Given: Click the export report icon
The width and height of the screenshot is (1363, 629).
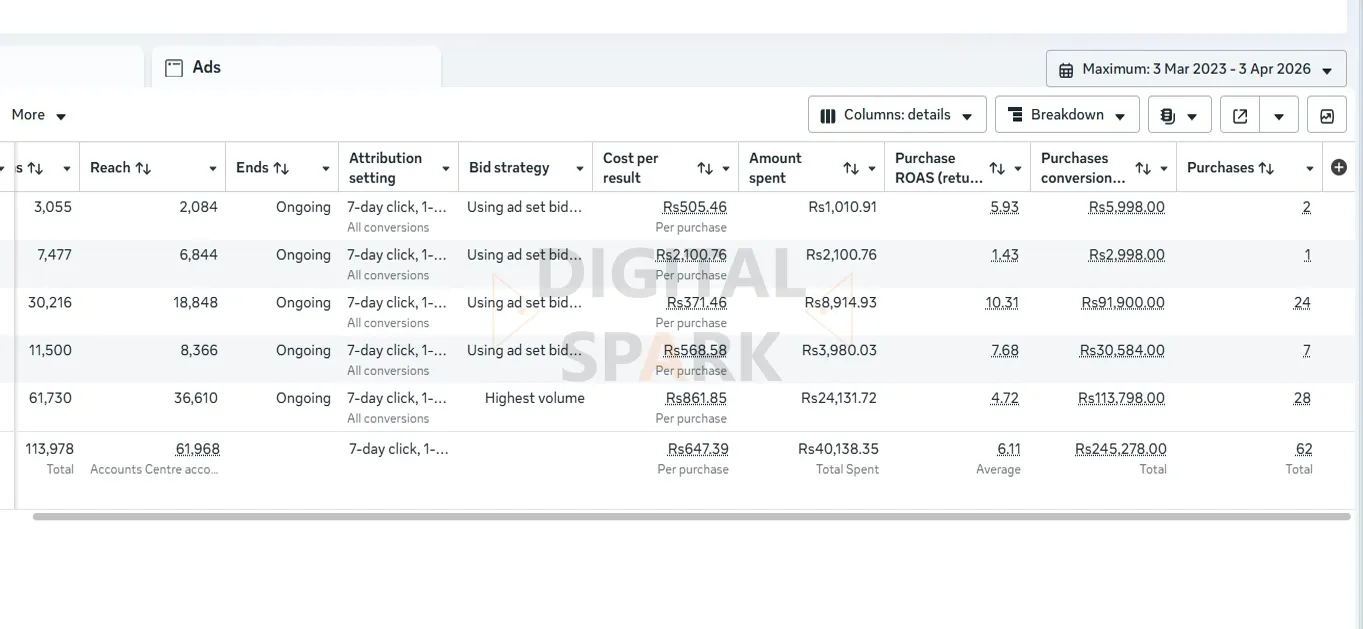Looking at the screenshot, I should click(x=1240, y=115).
